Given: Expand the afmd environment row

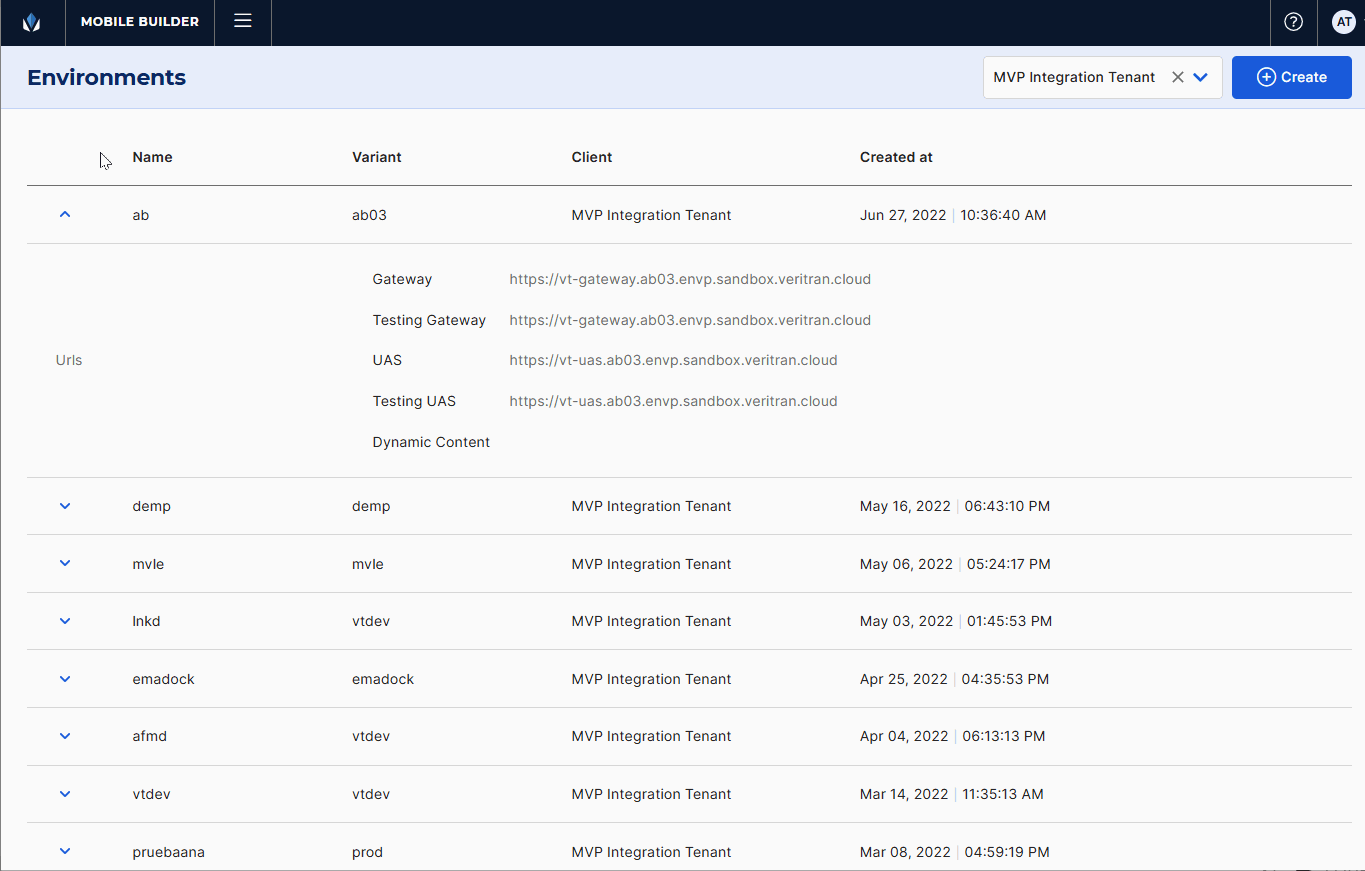Looking at the screenshot, I should [x=65, y=736].
